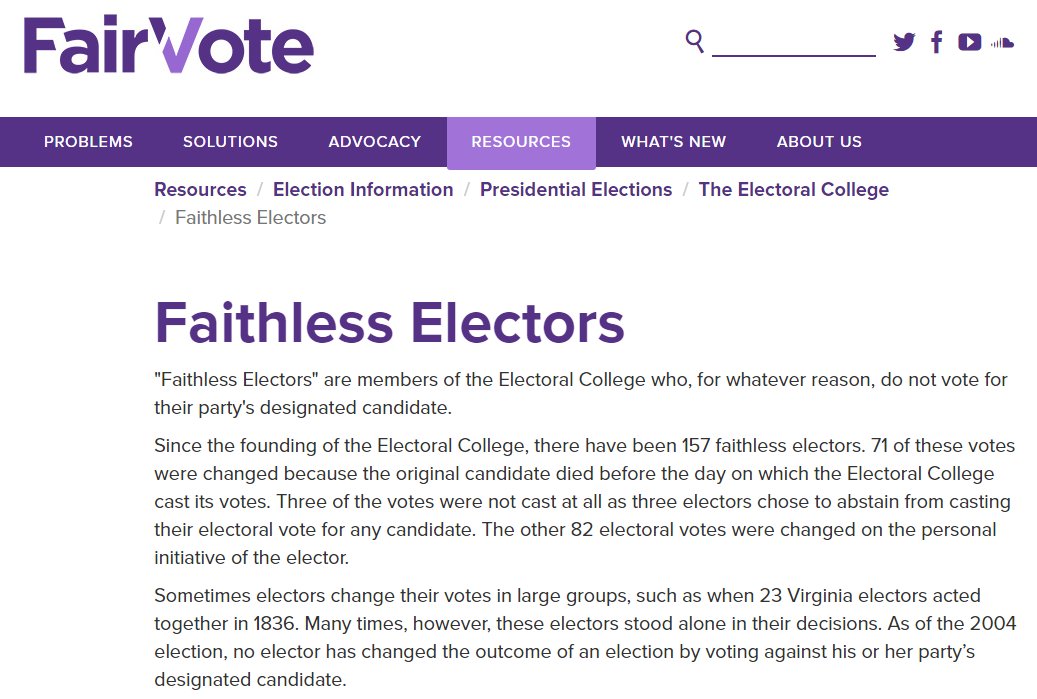Click the Resources navigation tab
Viewport: 1037px width, 699px height.
(x=521, y=142)
